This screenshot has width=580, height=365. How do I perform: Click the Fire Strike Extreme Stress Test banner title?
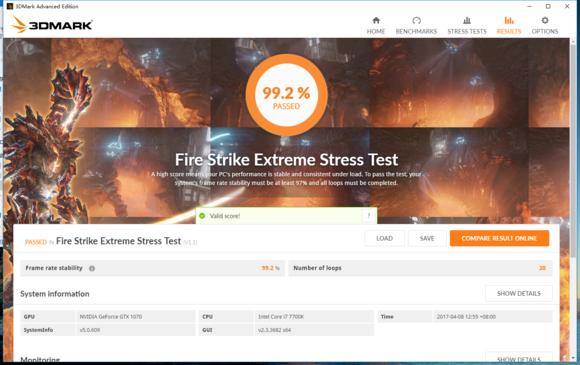click(286, 160)
